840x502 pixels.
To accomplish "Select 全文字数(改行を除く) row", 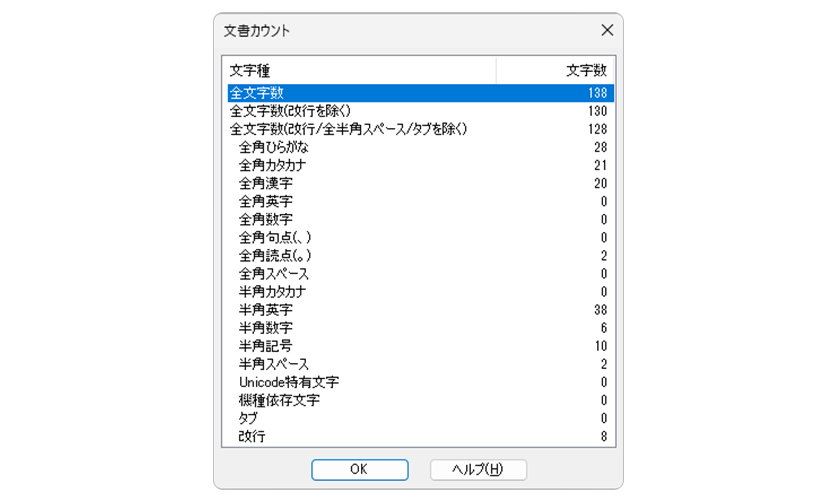I will [421, 111].
